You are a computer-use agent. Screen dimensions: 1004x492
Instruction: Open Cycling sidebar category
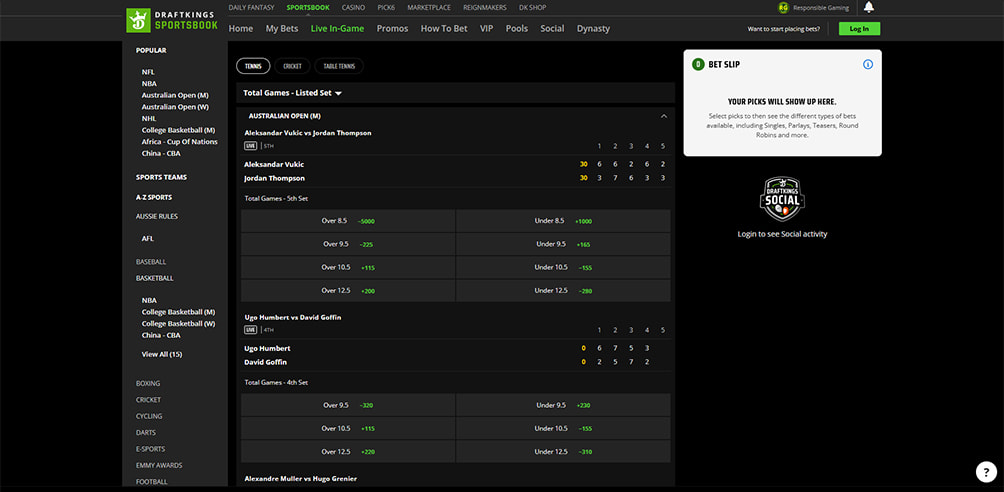coord(149,416)
